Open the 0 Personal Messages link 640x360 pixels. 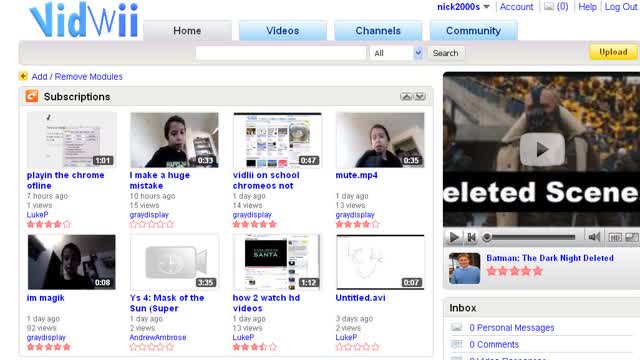512,328
